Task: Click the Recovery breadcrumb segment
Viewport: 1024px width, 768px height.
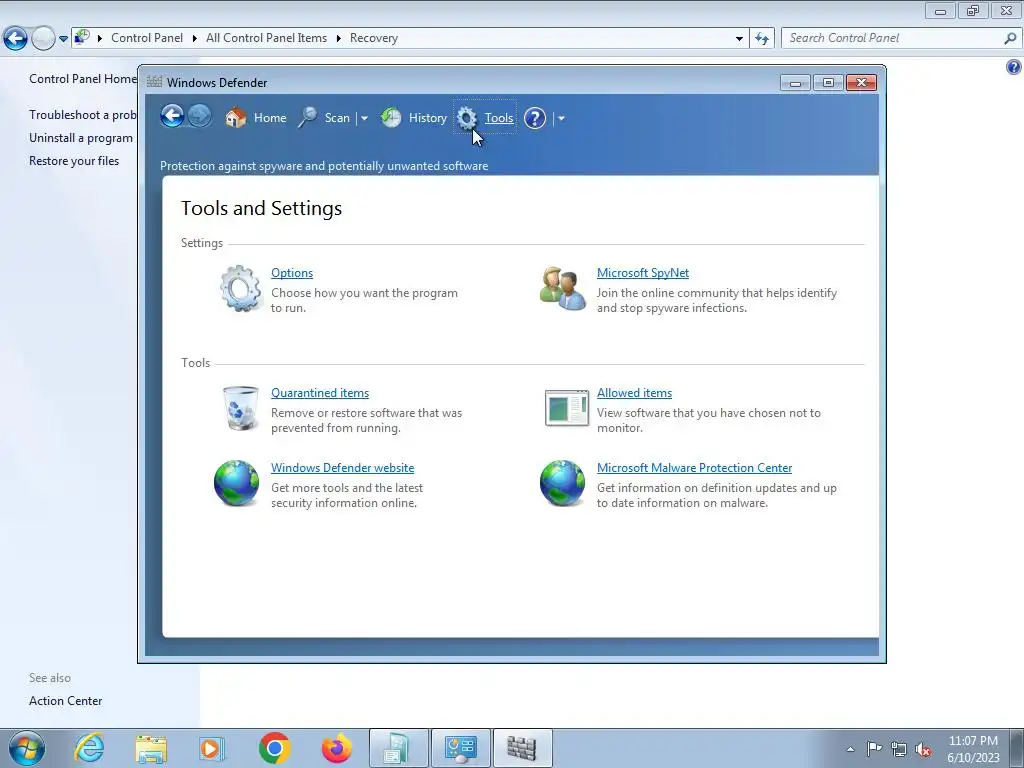Action: pos(374,38)
